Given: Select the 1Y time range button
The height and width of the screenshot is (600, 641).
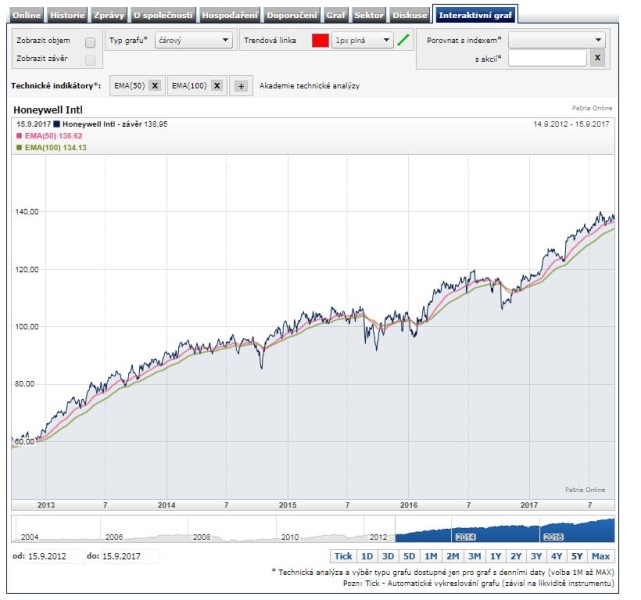Looking at the screenshot, I should (495, 556).
